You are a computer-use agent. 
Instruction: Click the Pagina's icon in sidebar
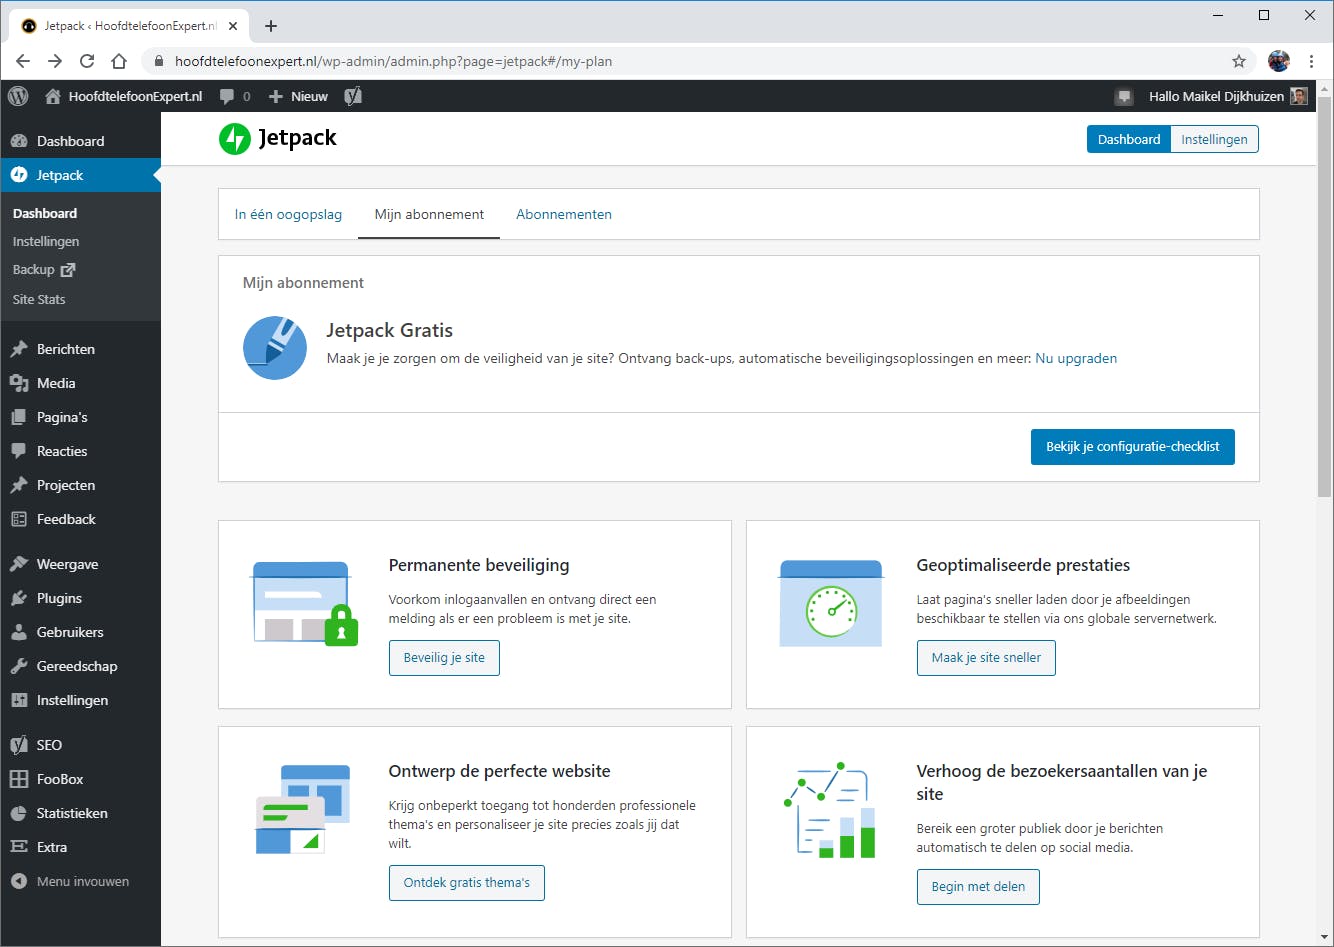pyautogui.click(x=19, y=417)
